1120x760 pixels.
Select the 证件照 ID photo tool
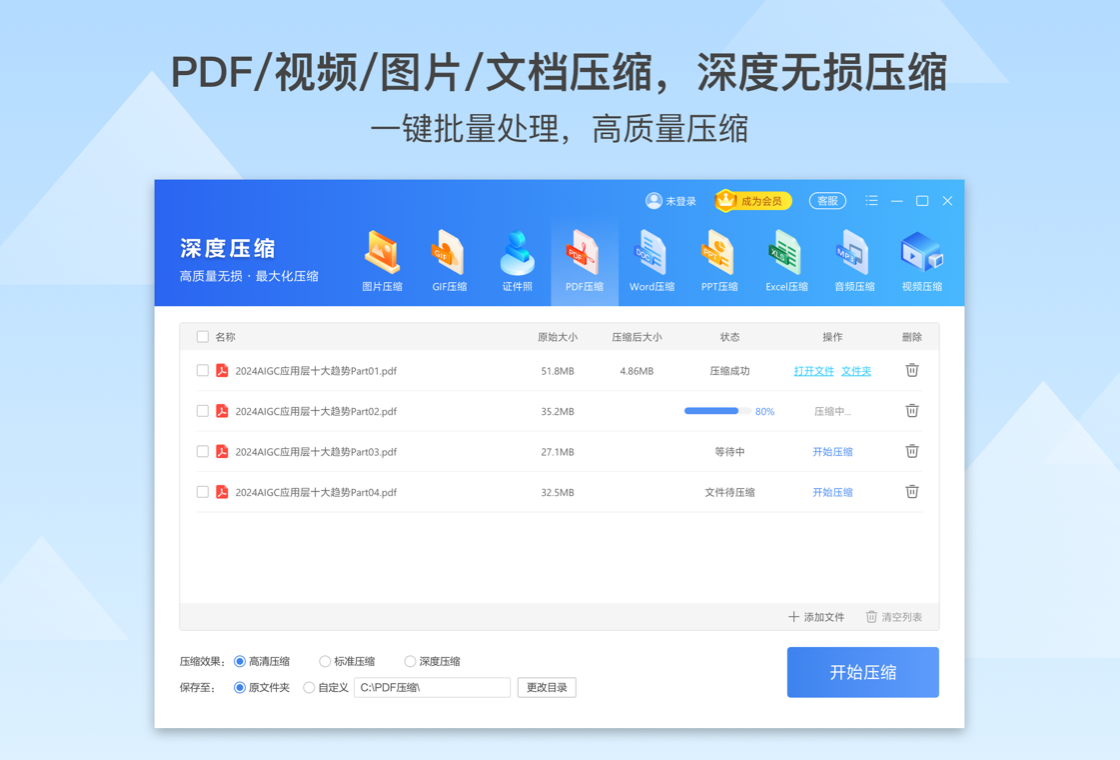tap(517, 261)
